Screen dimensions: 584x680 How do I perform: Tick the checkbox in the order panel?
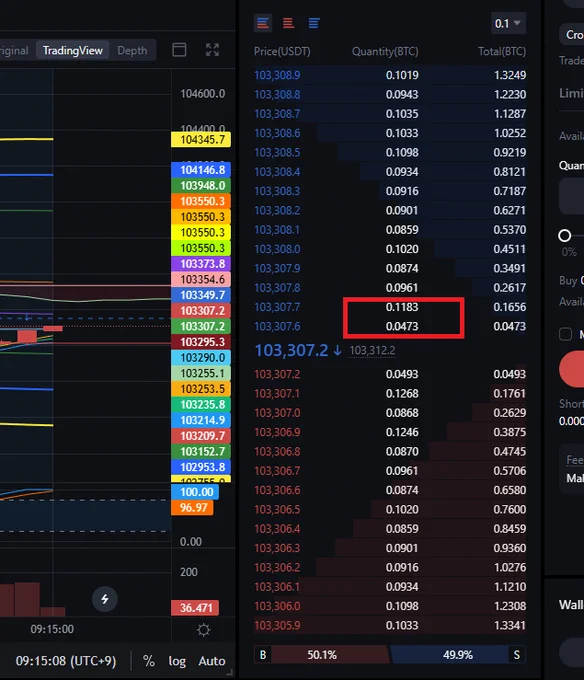tap(565, 334)
